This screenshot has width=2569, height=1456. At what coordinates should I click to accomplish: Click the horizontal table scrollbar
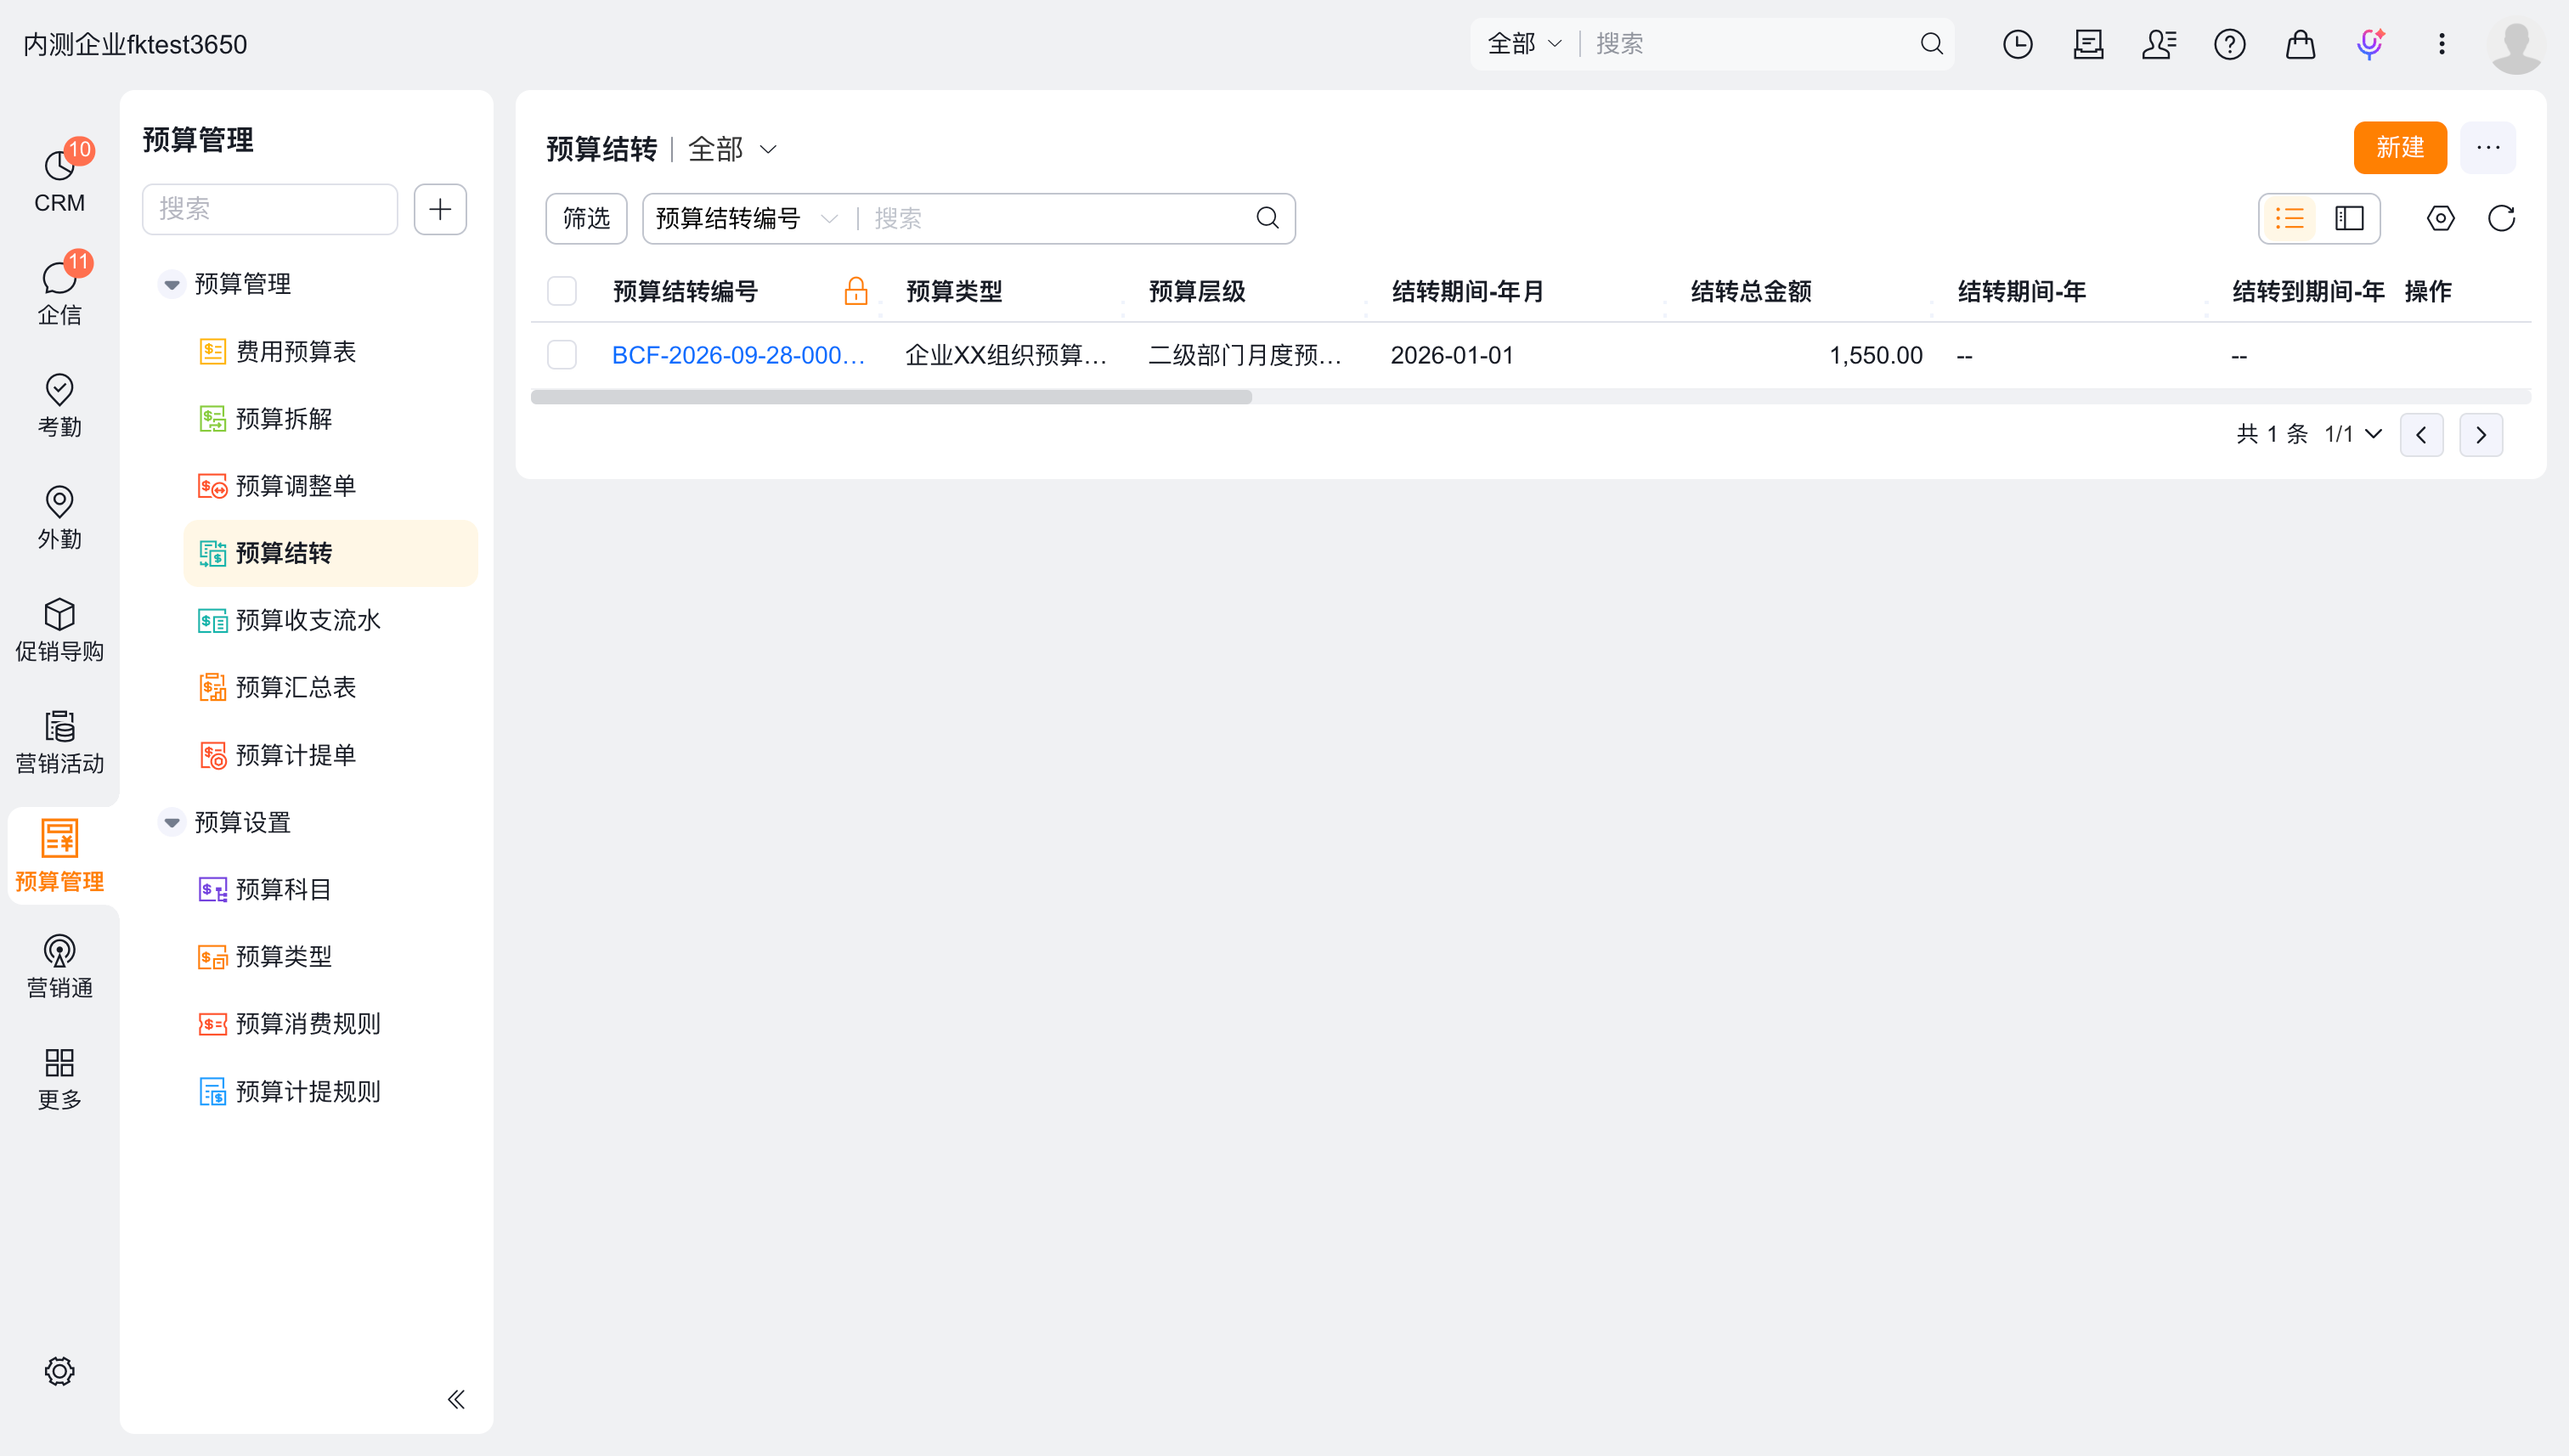point(891,397)
